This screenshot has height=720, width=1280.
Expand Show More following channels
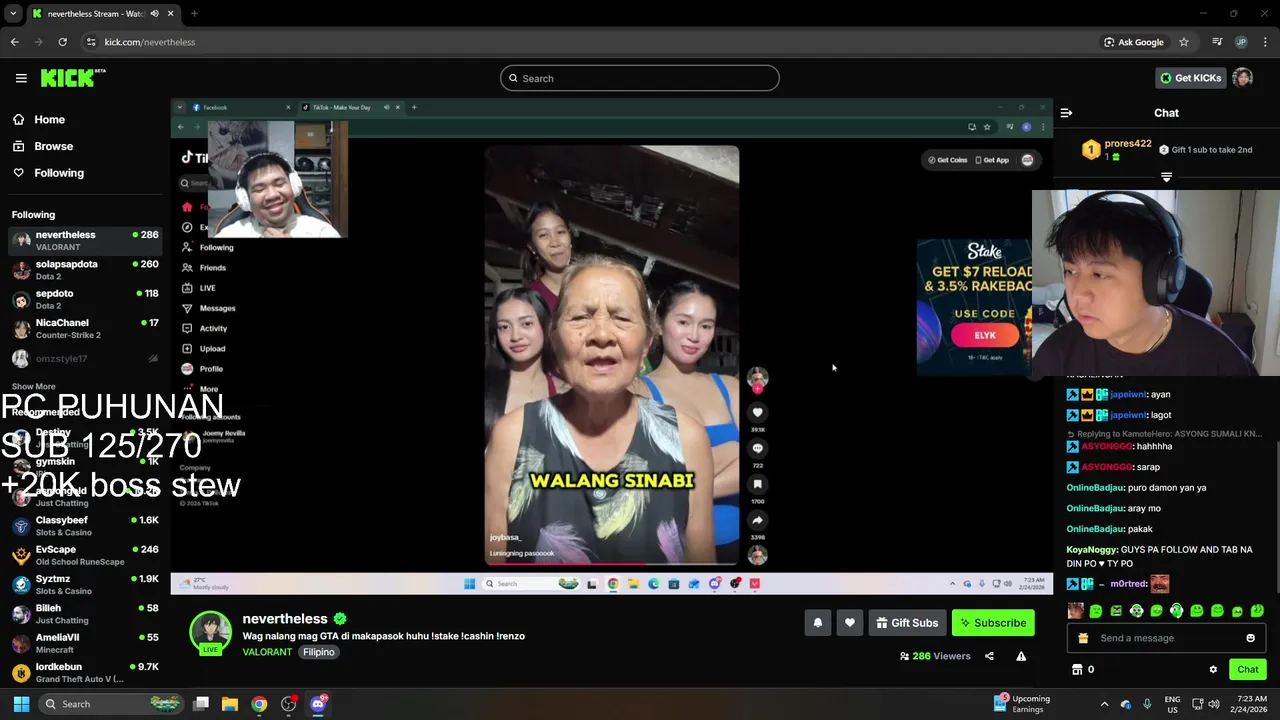[x=34, y=386]
